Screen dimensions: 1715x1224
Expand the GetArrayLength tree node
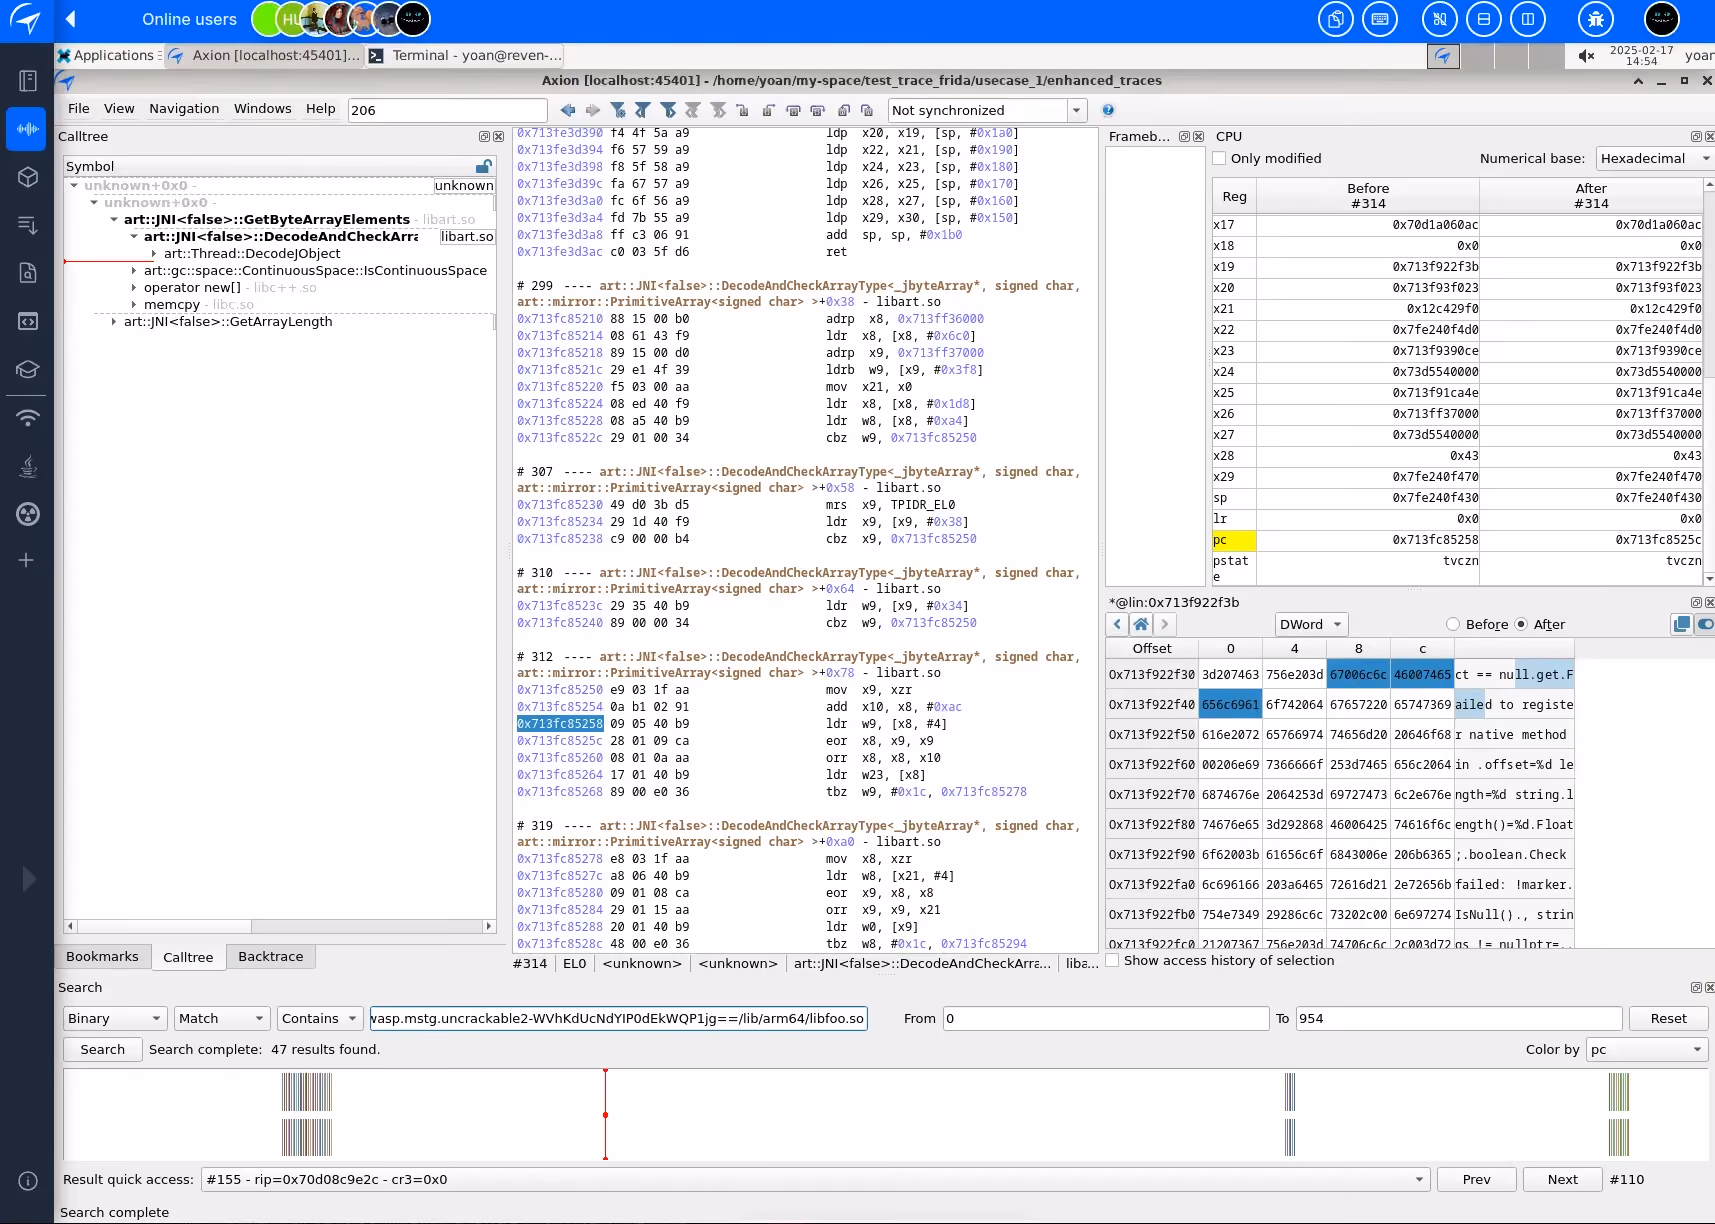pos(114,321)
